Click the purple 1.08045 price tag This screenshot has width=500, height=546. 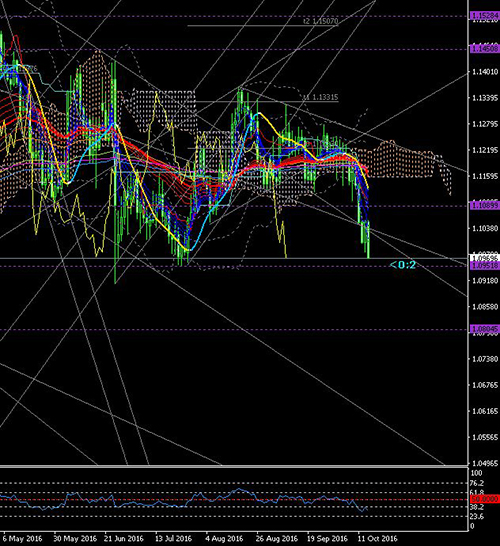[485, 329]
